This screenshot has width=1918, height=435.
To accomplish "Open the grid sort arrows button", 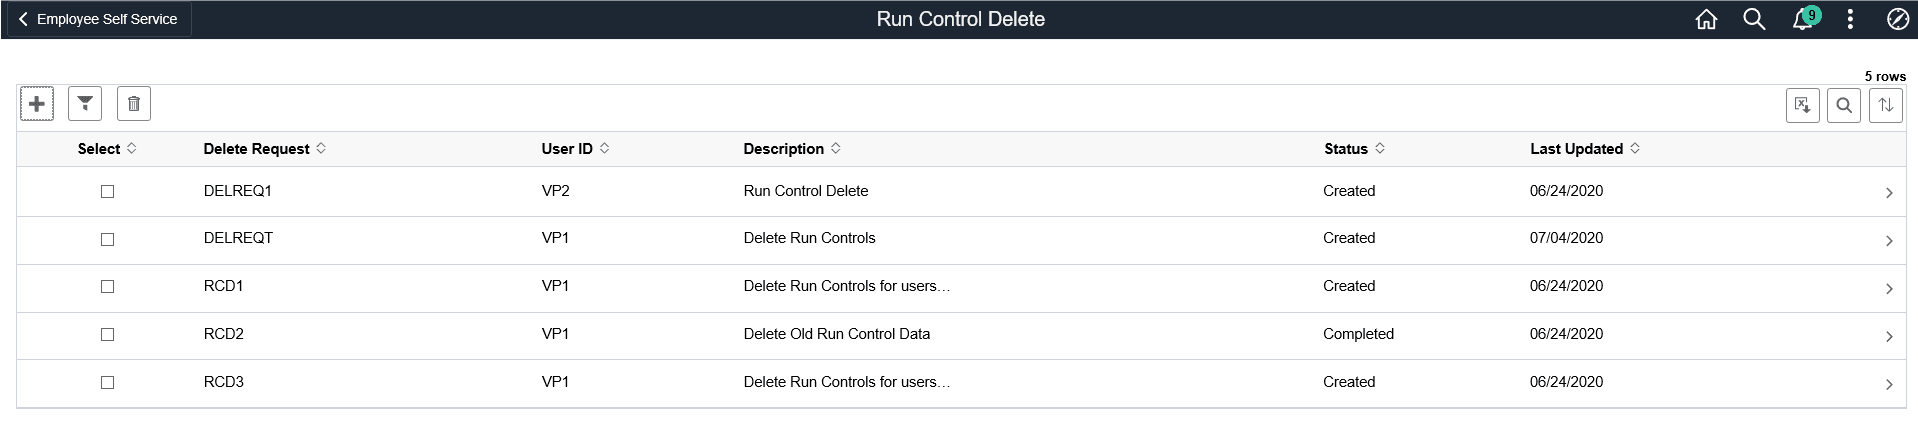I will (x=1886, y=105).
